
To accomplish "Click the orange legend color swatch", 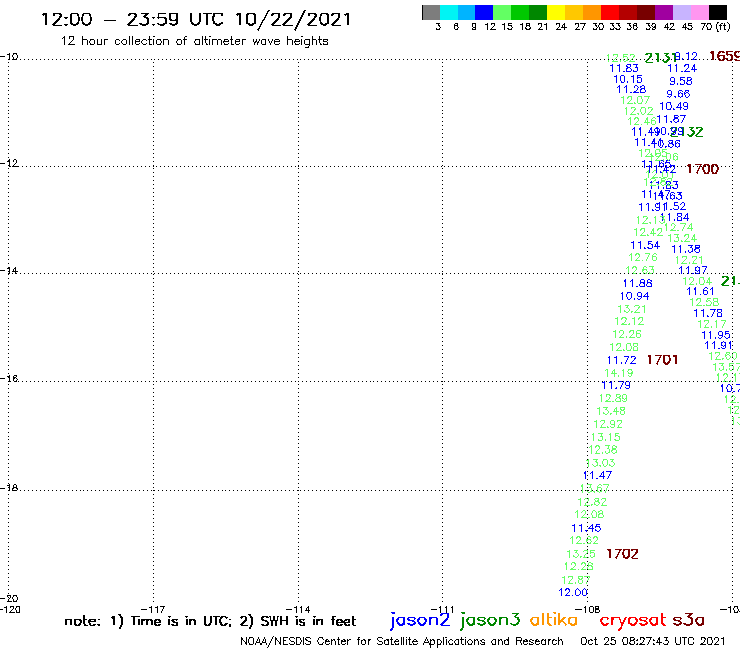I will tap(592, 12).
